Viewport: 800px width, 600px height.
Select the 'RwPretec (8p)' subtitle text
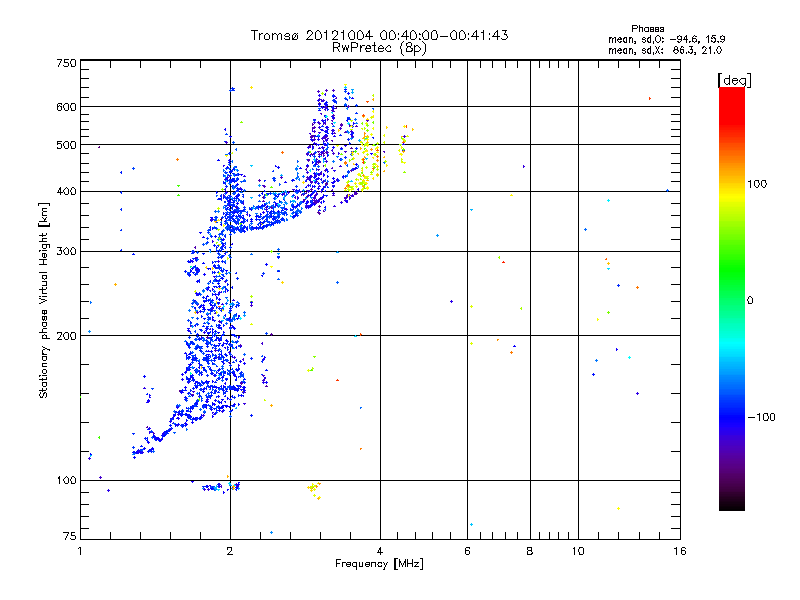(379, 48)
